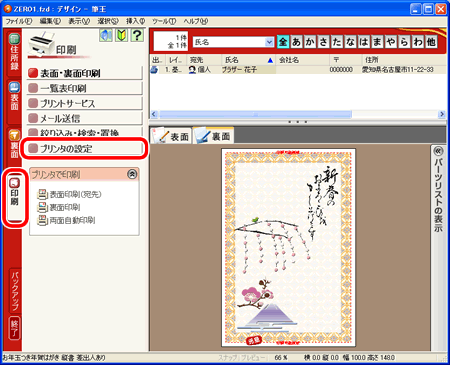Collapse the プリンタで印刷 panel

[x=132, y=174]
